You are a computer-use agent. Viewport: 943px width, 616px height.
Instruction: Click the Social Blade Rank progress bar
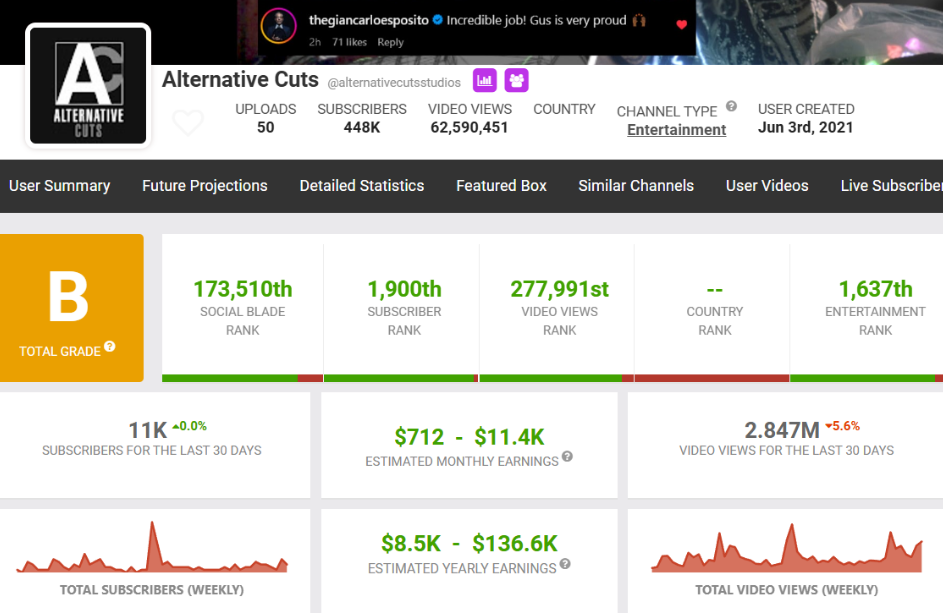tap(242, 378)
